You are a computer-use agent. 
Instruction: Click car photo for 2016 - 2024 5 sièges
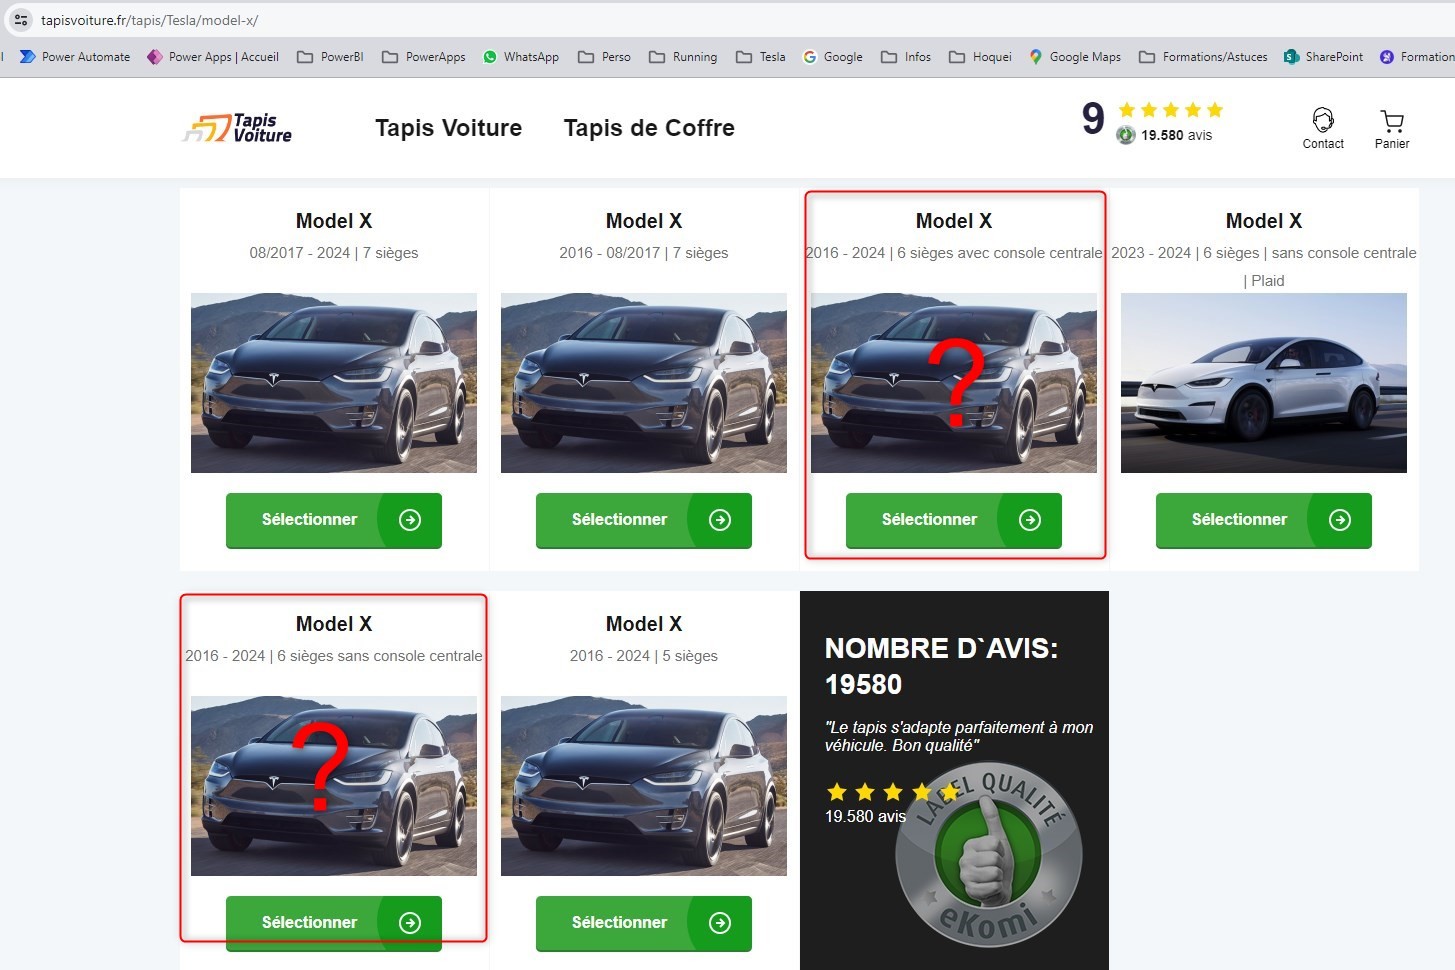[x=644, y=786]
